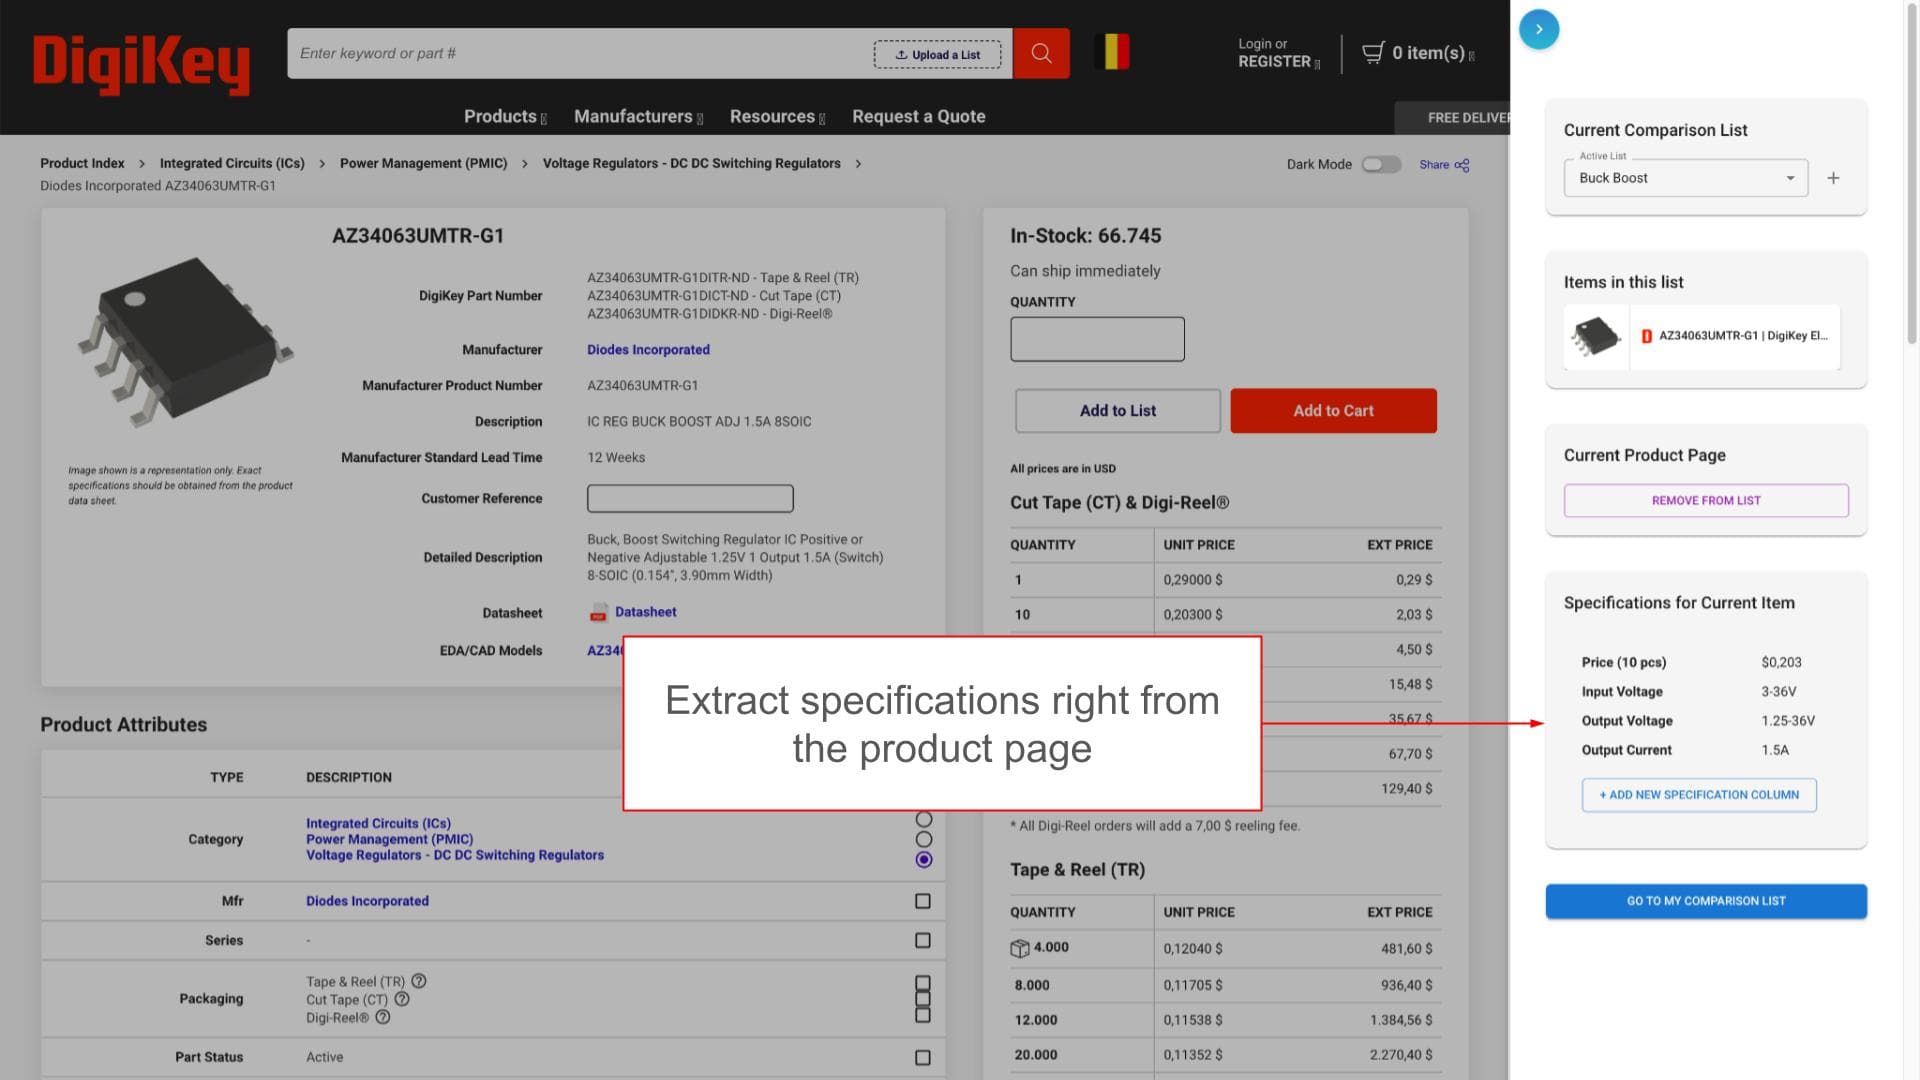
Task: Click the Belgium flag country icon
Action: coord(1112,52)
